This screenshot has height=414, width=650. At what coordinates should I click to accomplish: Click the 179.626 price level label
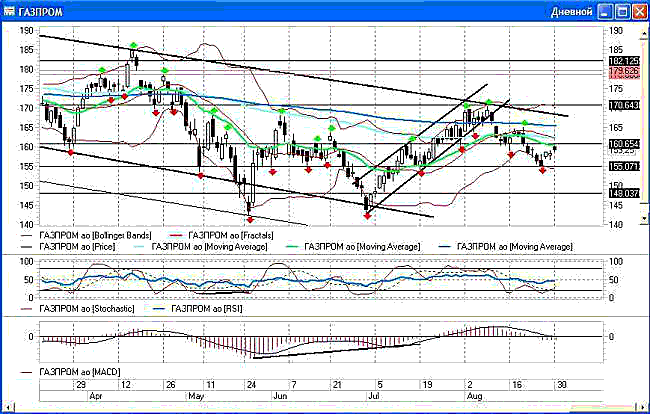click(x=624, y=71)
